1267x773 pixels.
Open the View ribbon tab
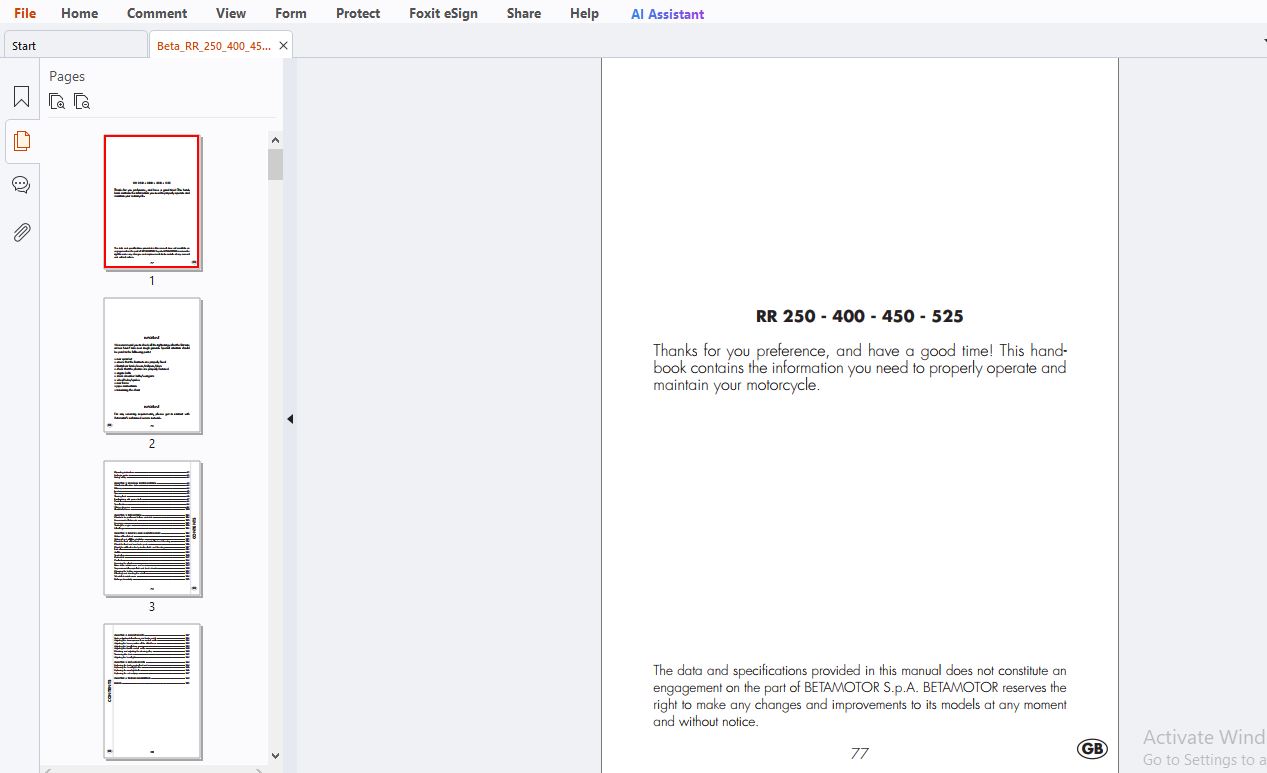click(x=231, y=13)
